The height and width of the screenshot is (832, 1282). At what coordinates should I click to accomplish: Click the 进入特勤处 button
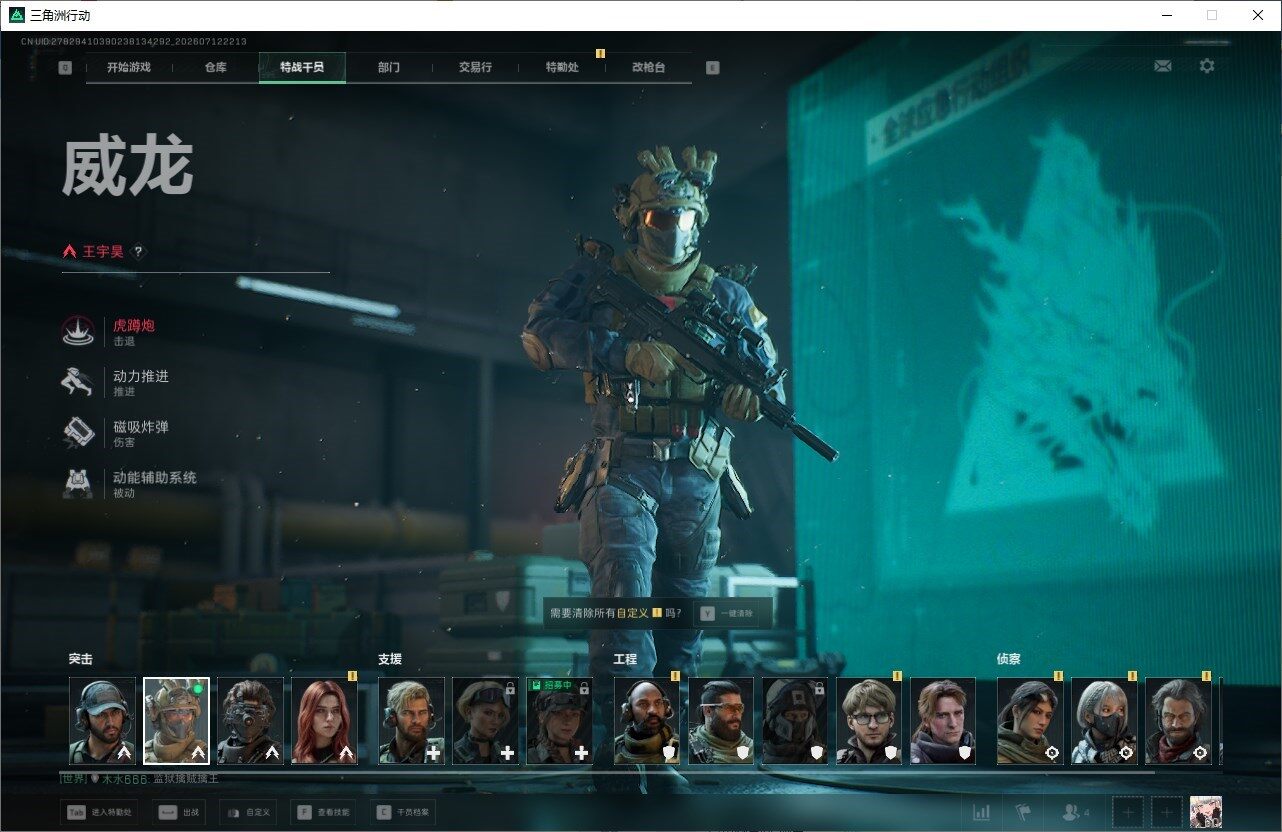pyautogui.click(x=98, y=813)
